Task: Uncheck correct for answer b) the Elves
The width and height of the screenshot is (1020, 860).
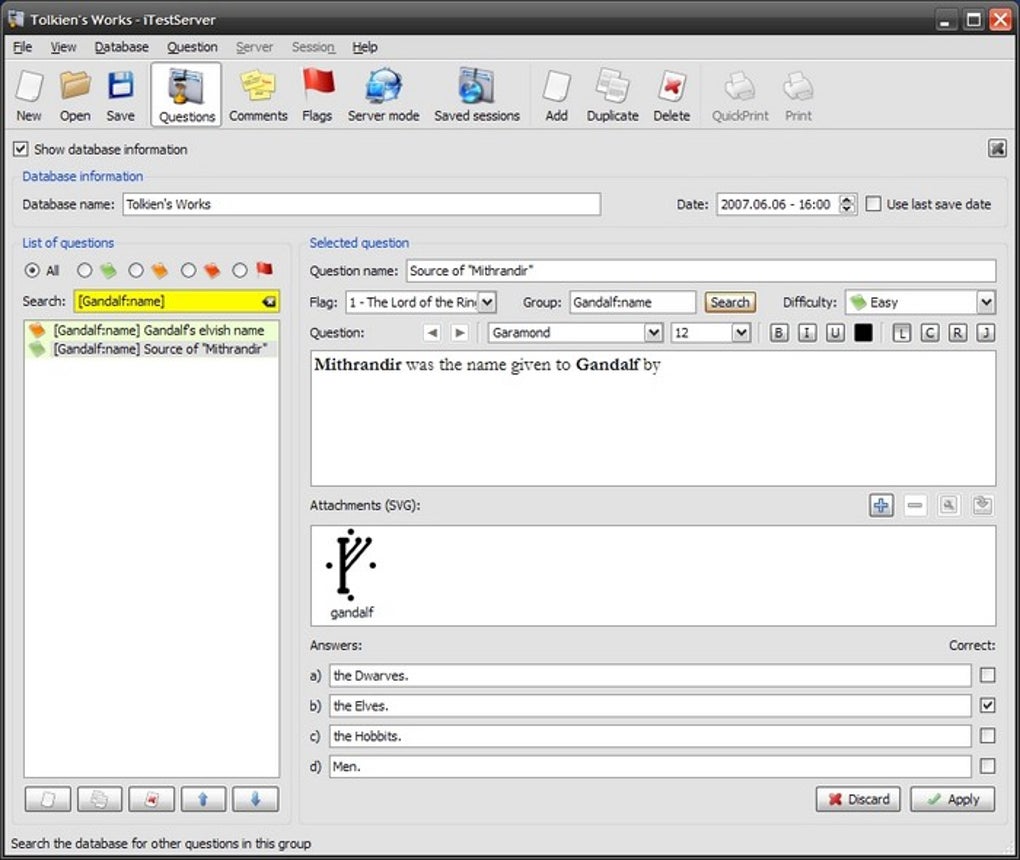Action: tap(987, 705)
